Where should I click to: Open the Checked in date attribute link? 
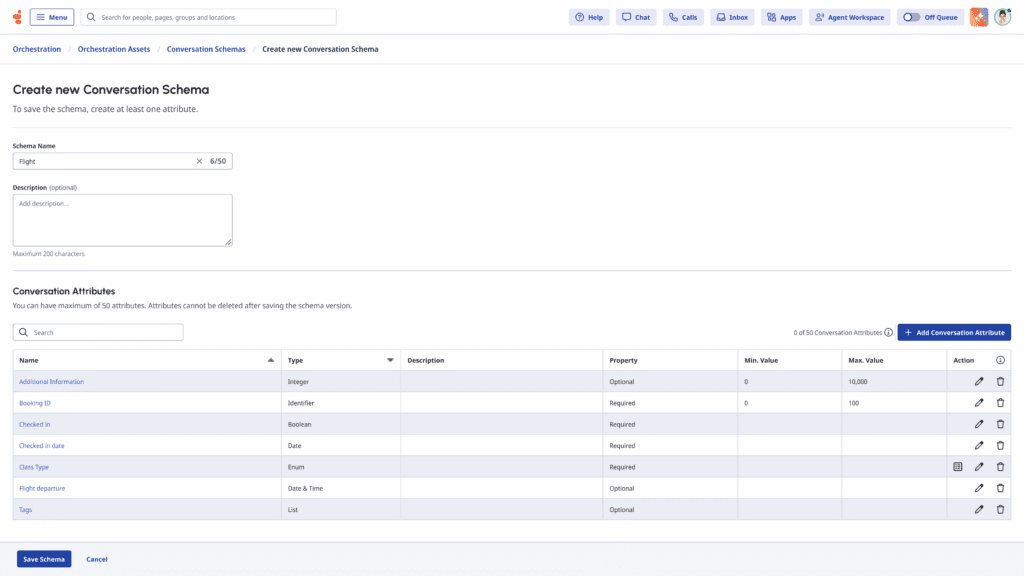pyautogui.click(x=42, y=446)
